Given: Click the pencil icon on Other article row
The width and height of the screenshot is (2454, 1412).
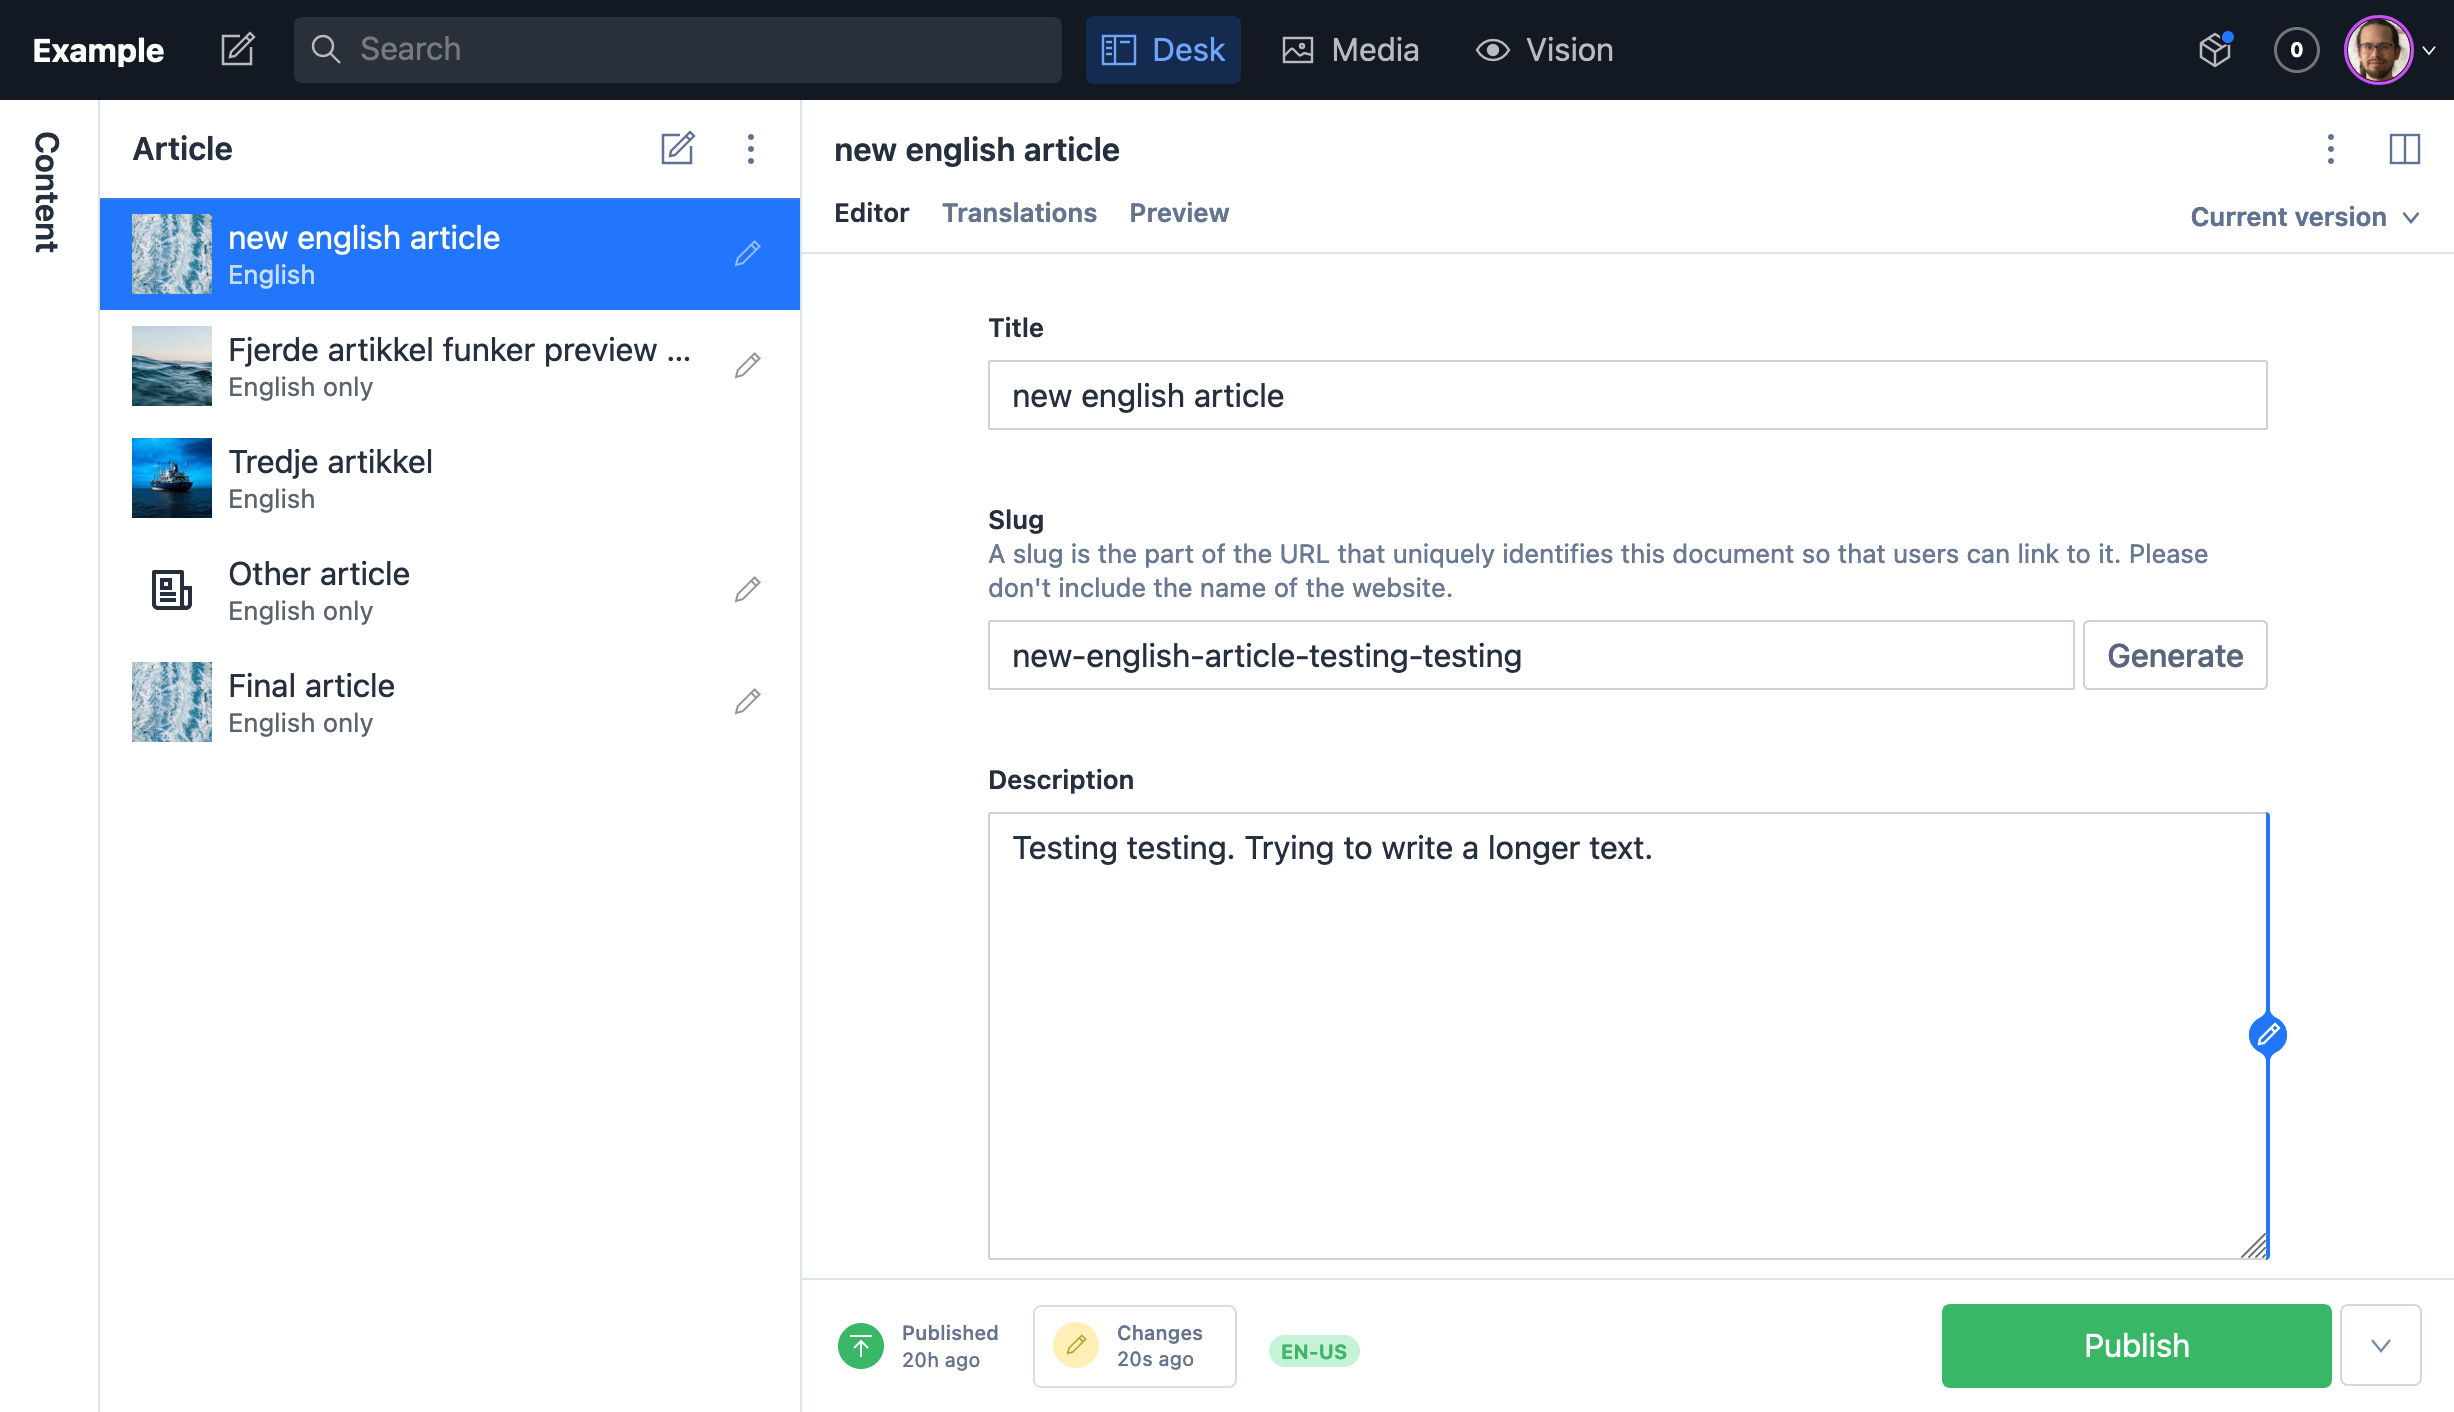Looking at the screenshot, I should click(x=747, y=590).
